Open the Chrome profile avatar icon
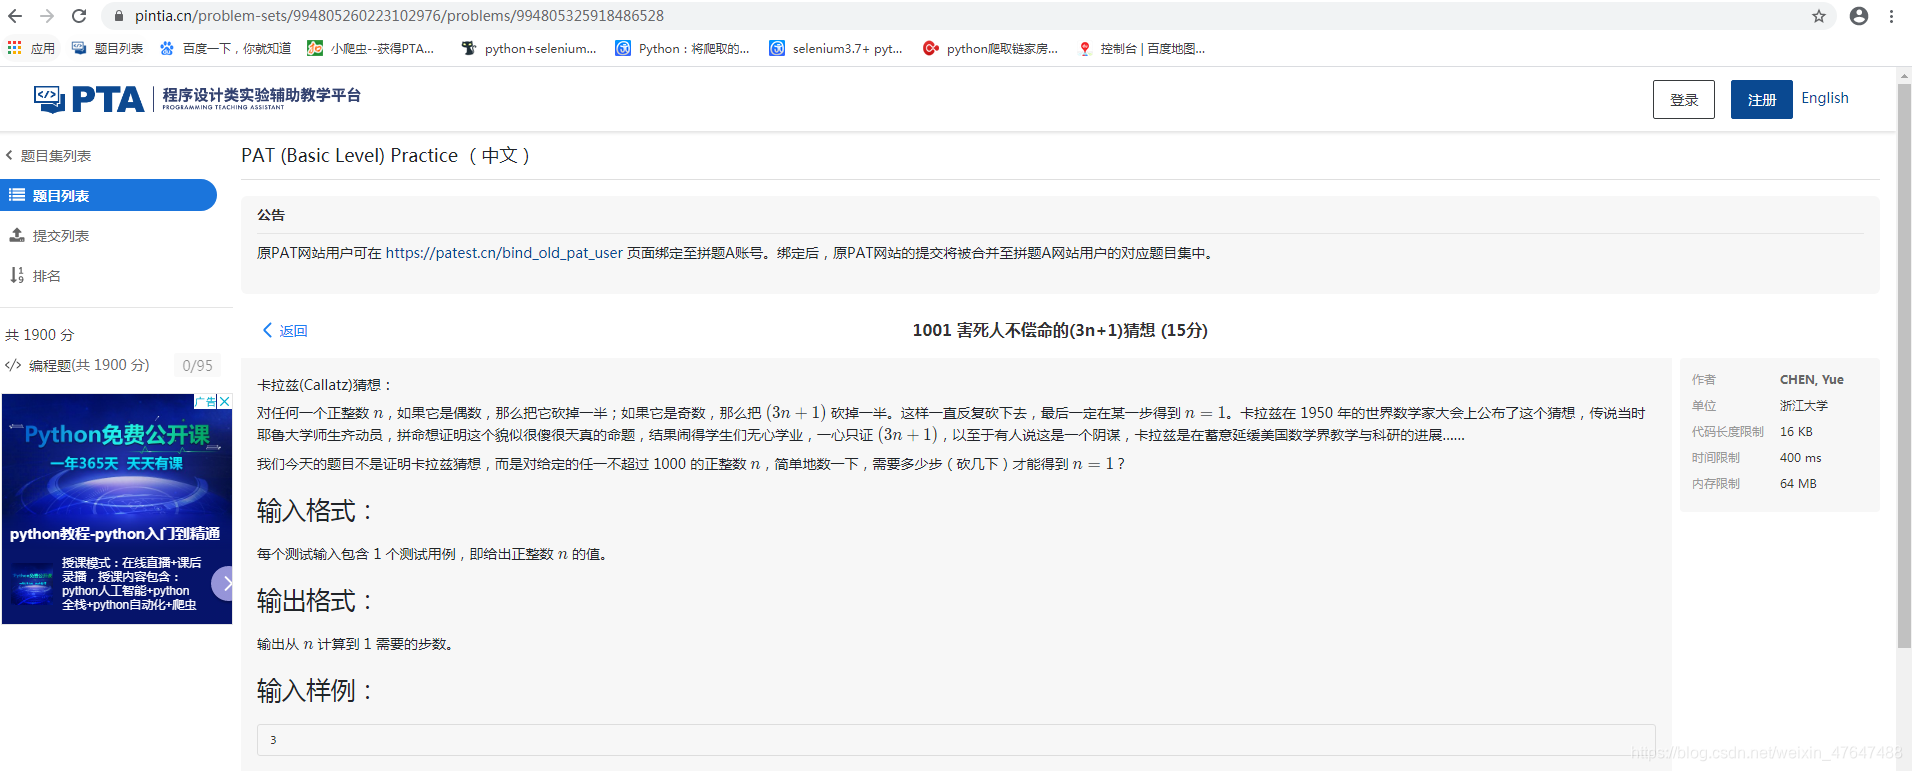Screen dimensions: 1912x771 click(1859, 16)
